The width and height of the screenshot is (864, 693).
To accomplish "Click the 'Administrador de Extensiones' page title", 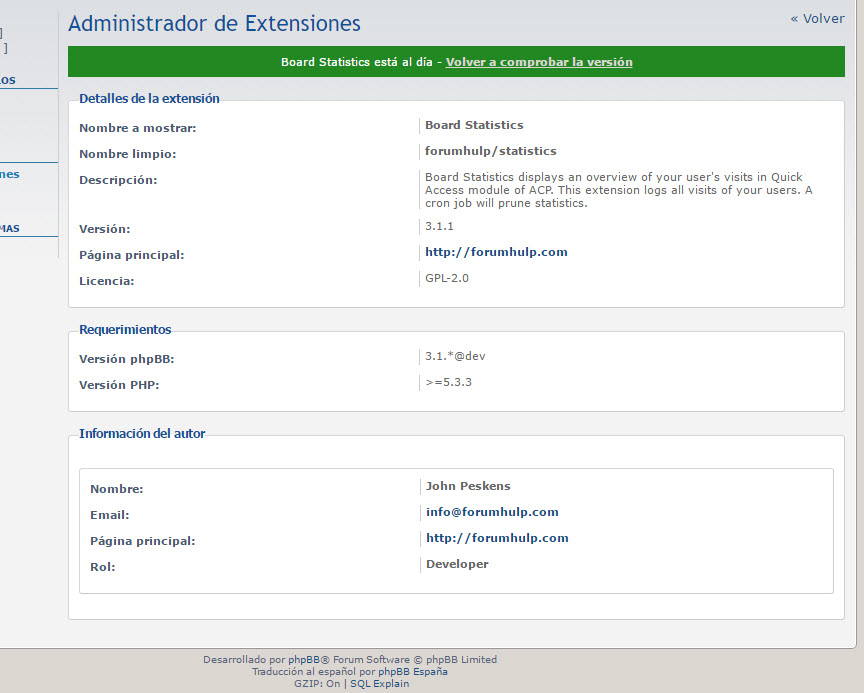I will click(x=214, y=23).
